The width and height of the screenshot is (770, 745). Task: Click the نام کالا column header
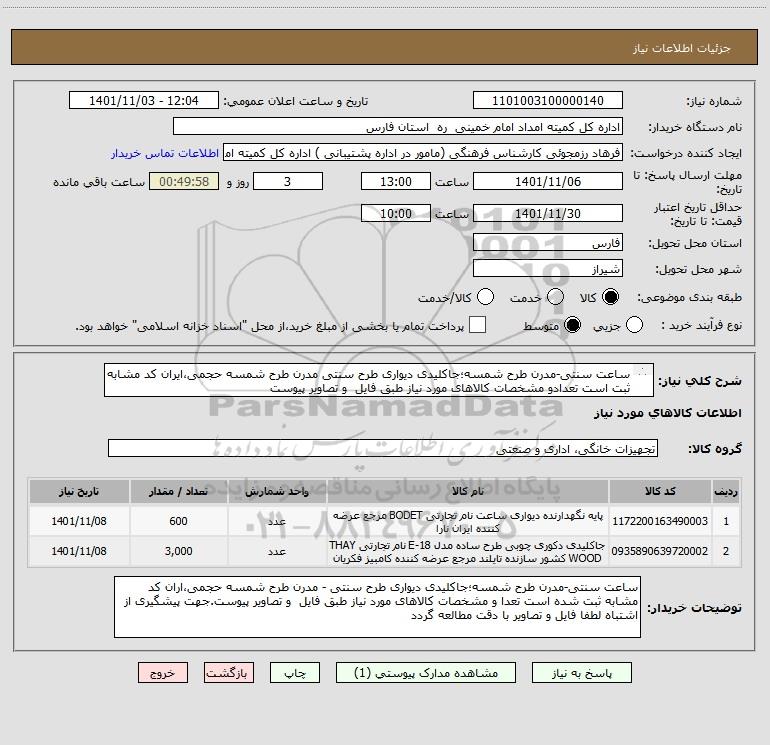(x=468, y=492)
